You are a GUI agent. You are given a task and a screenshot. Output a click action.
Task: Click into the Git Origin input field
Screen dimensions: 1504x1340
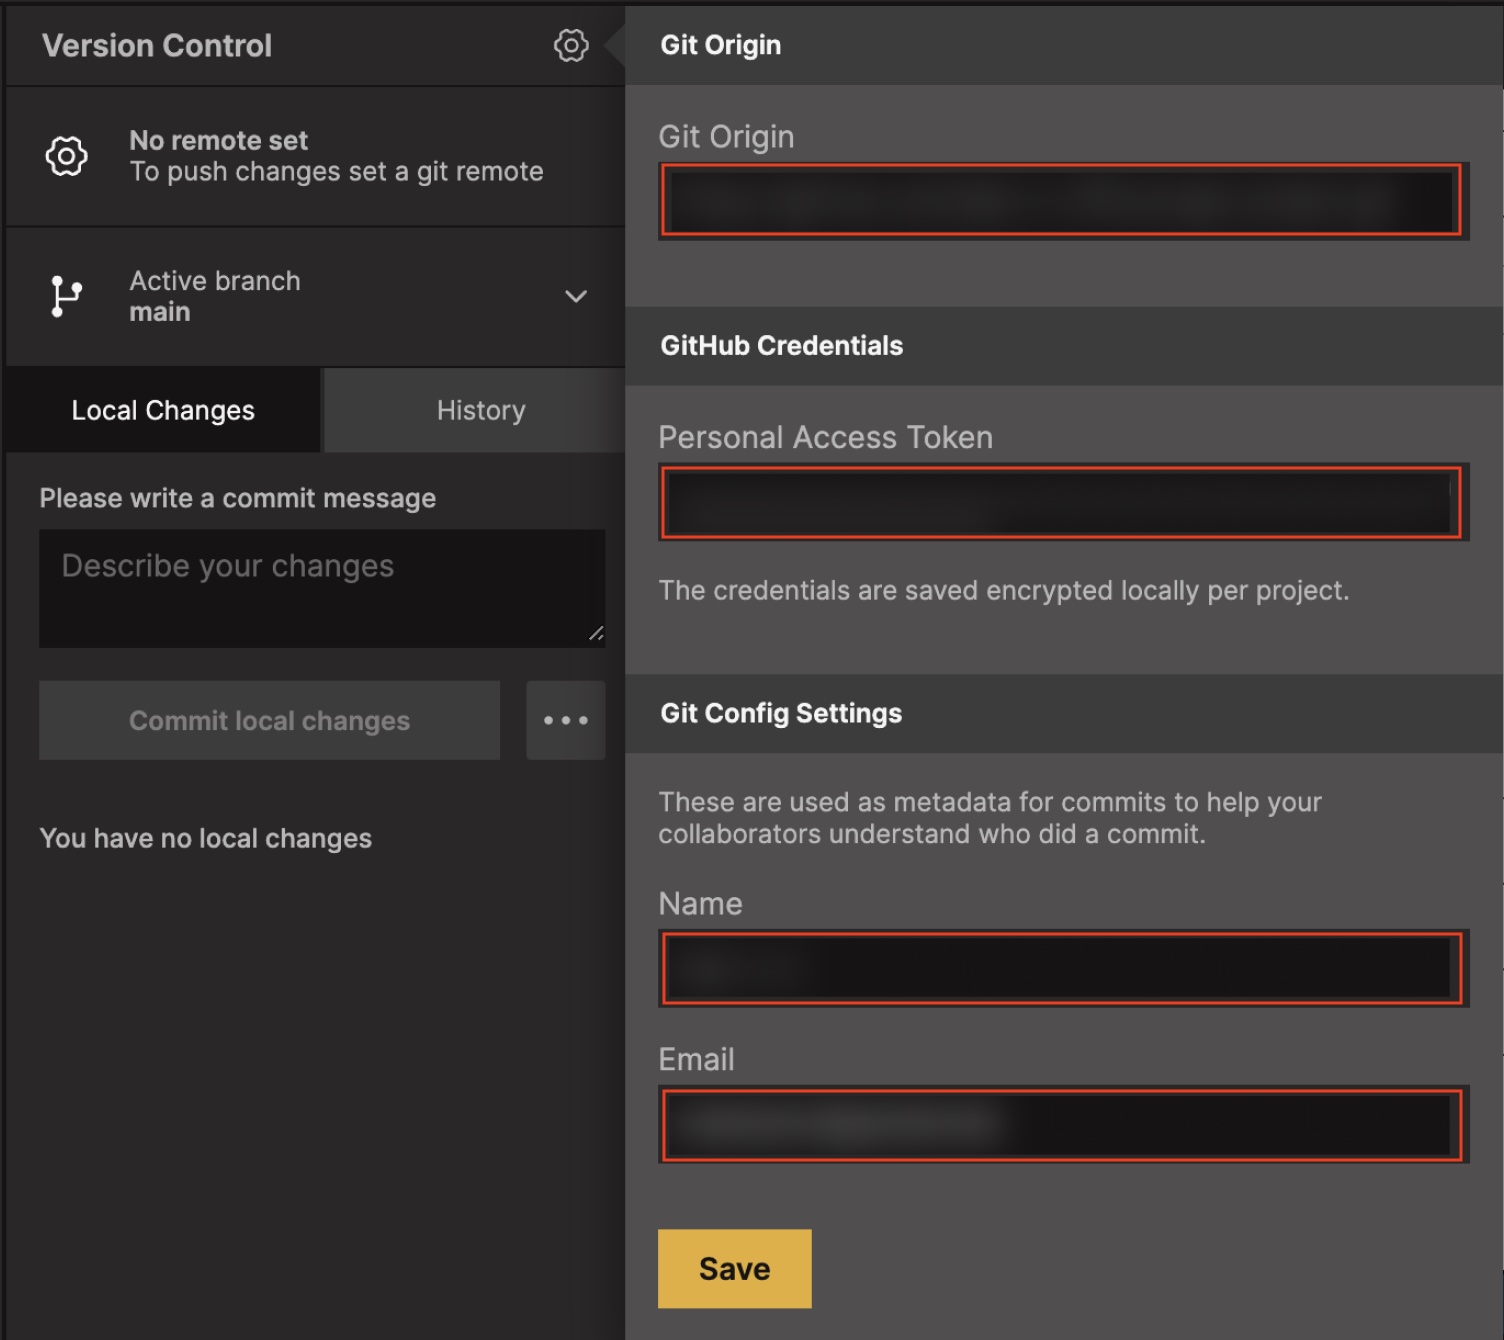1061,201
